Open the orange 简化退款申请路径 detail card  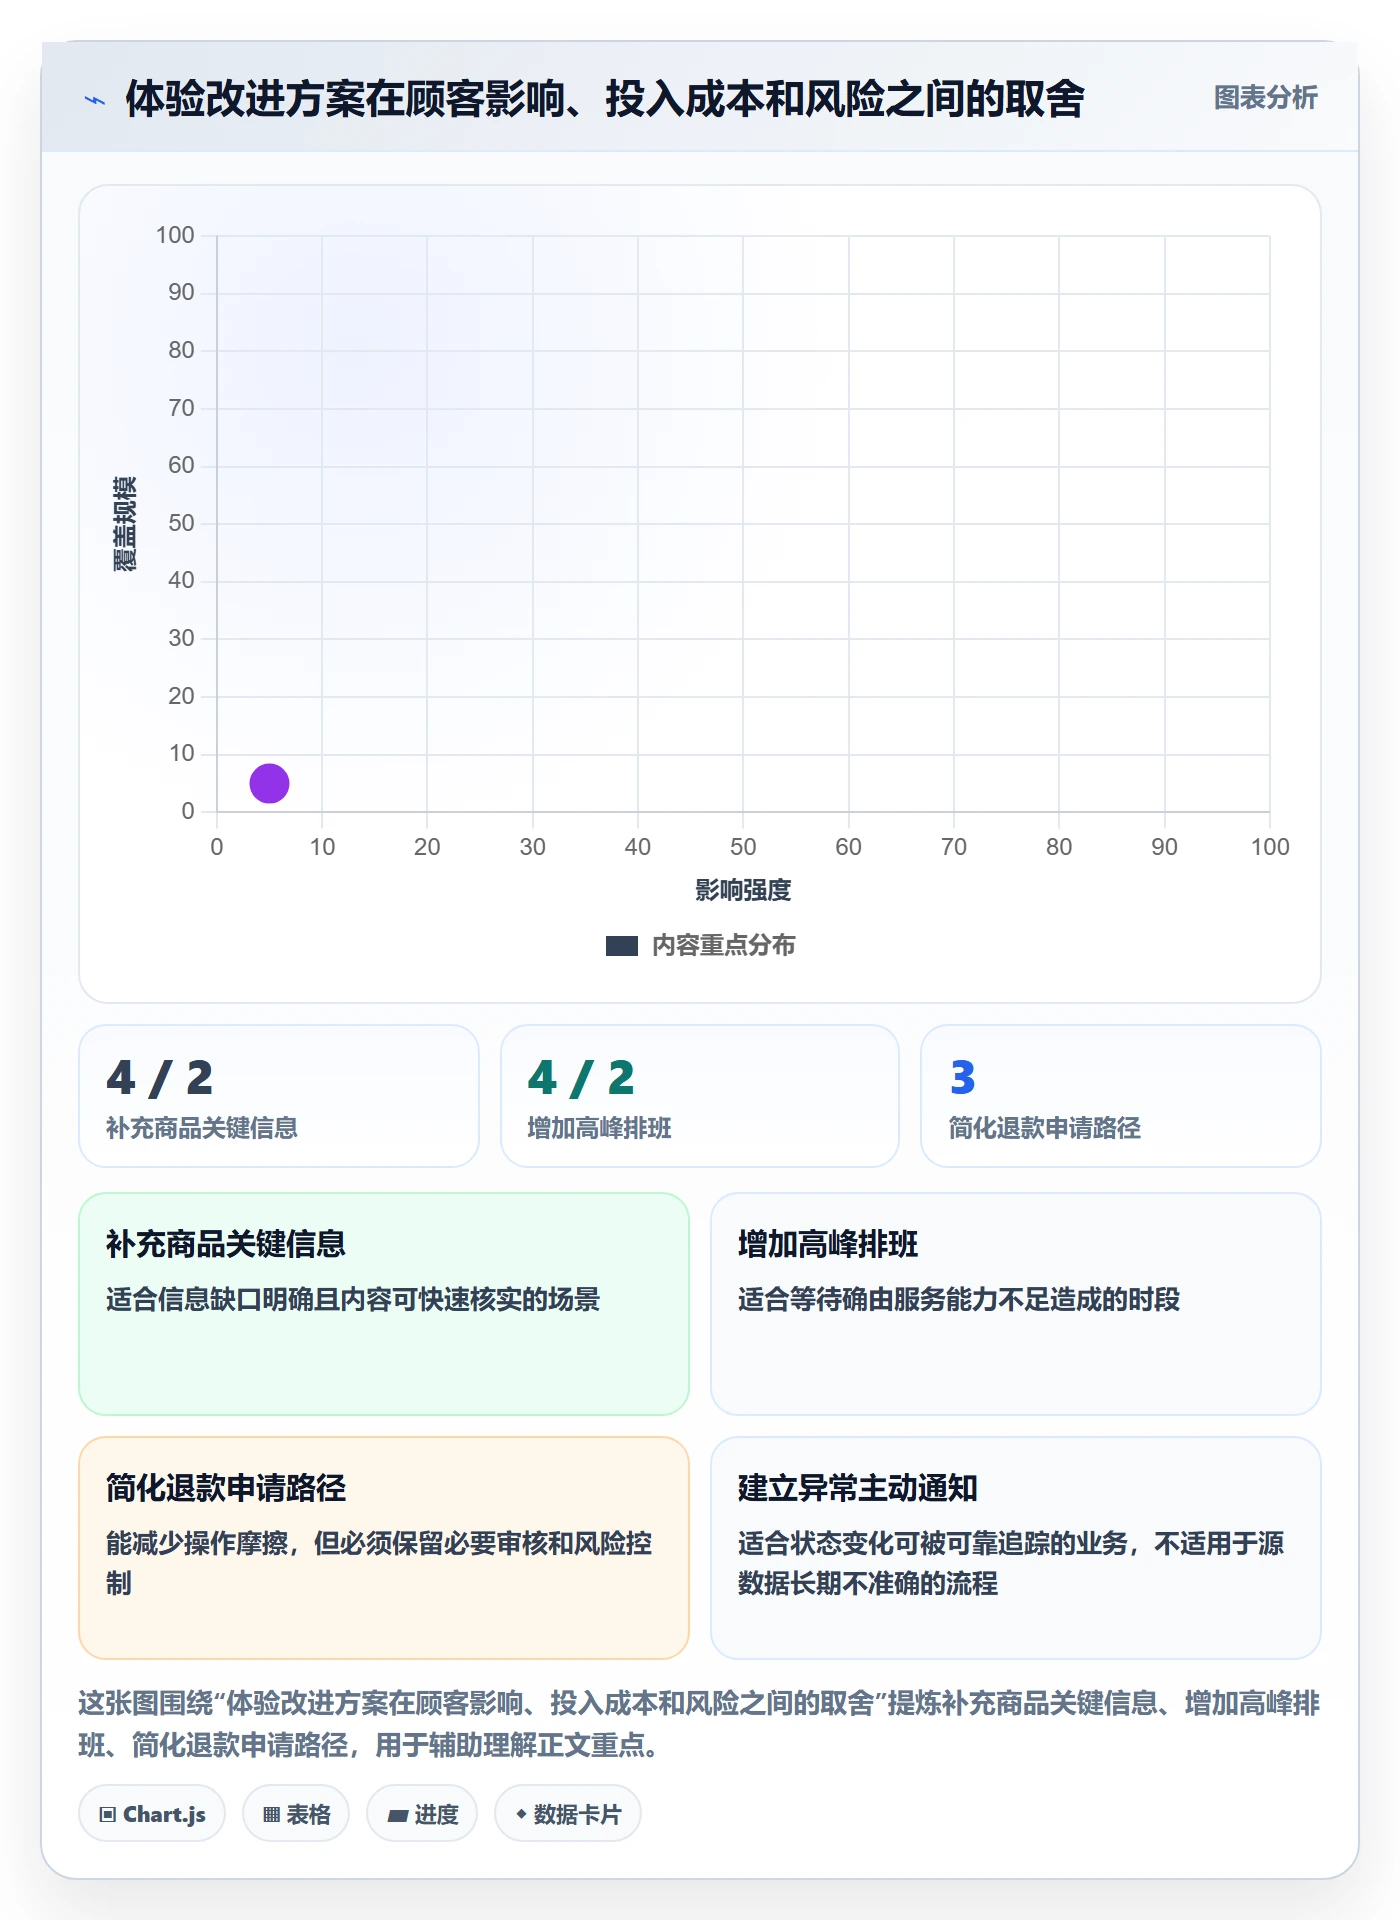[384, 1548]
